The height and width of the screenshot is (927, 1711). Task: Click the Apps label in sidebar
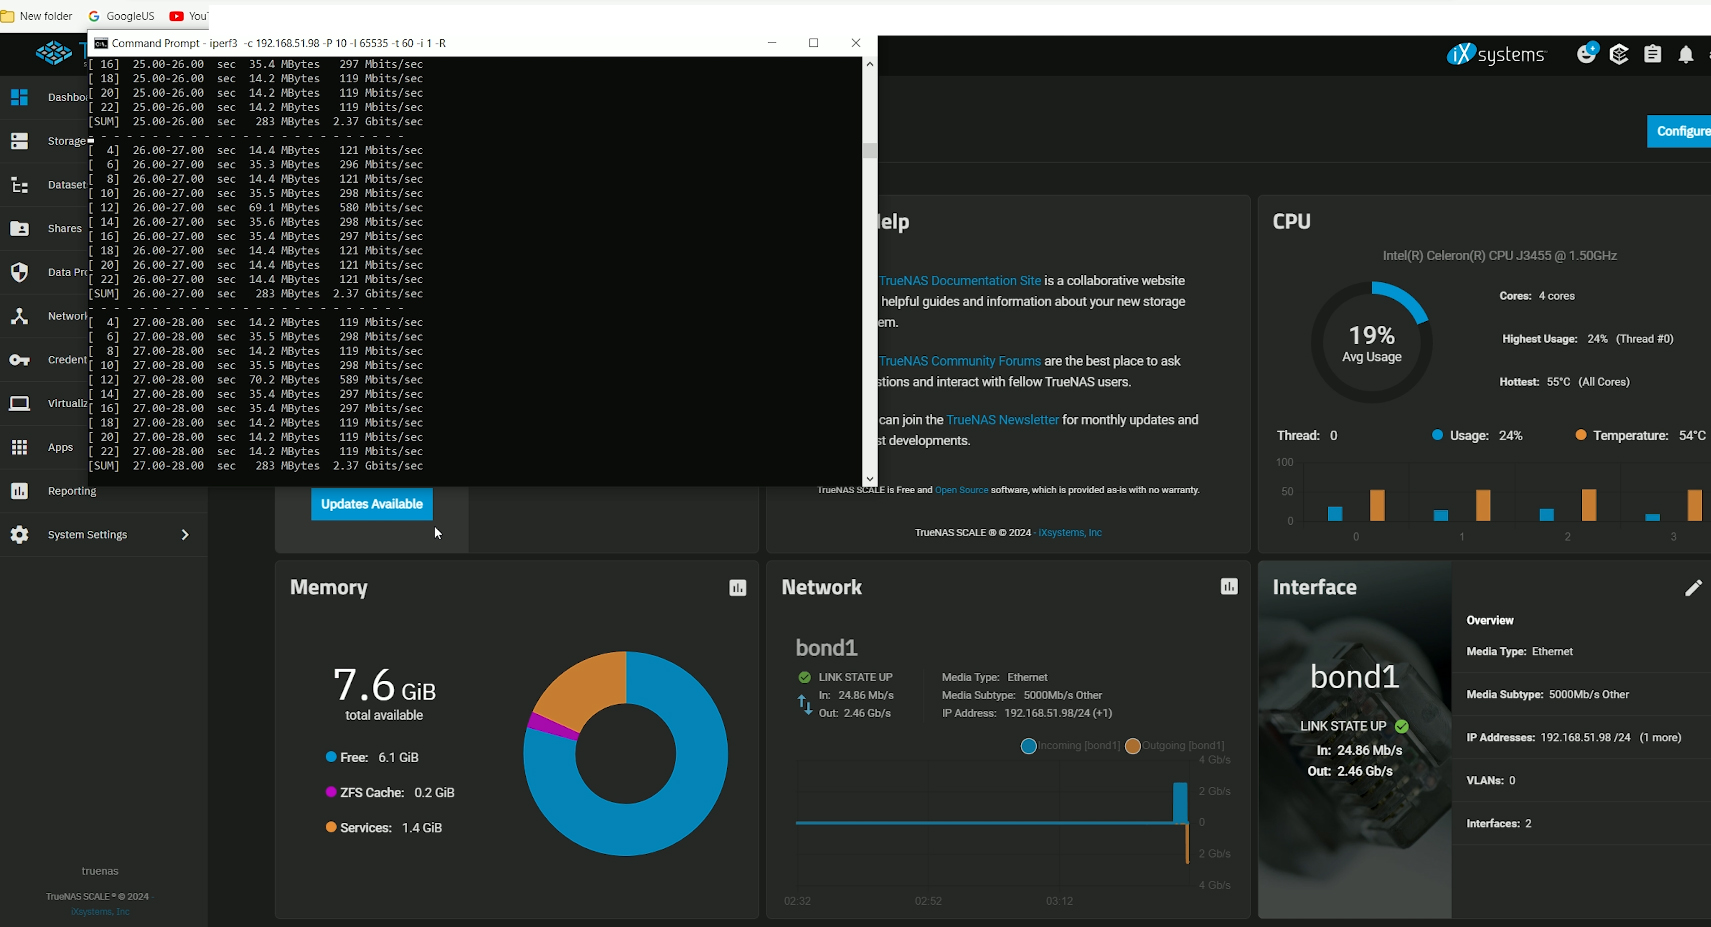pos(60,447)
